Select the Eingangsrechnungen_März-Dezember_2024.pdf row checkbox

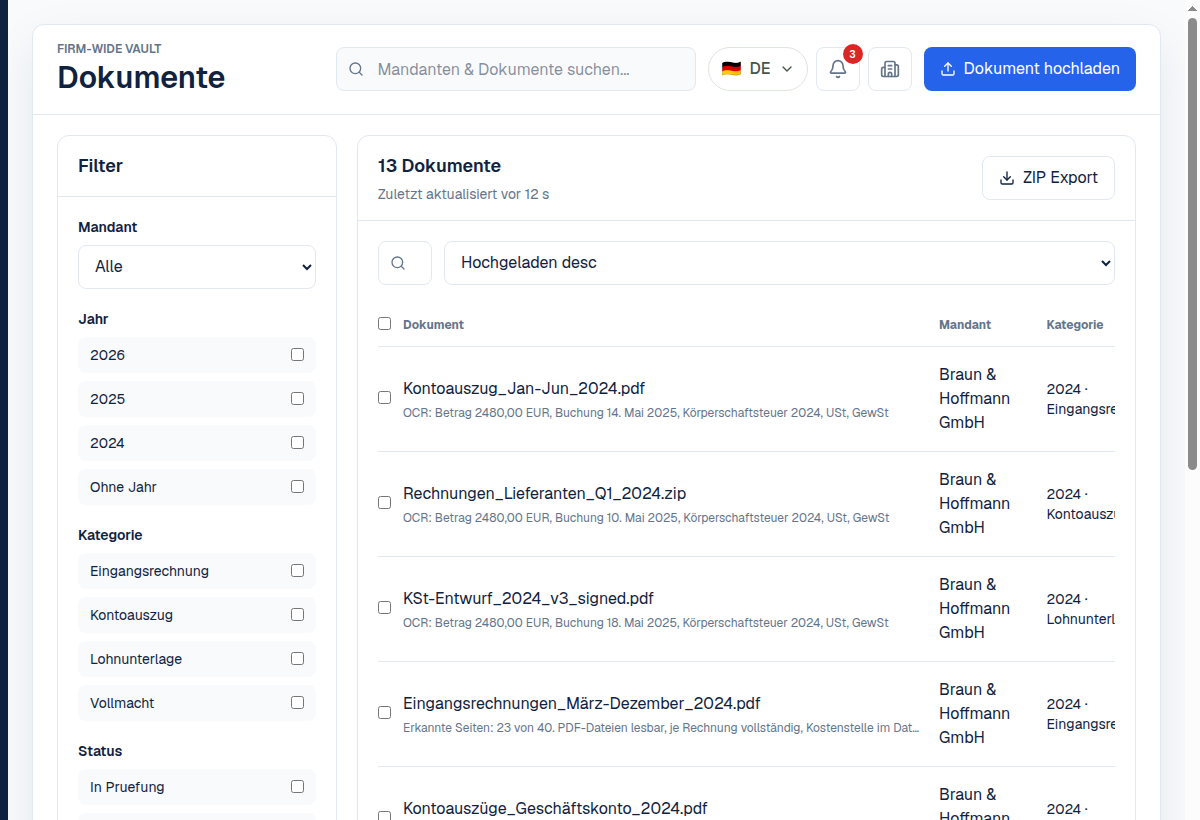coord(384,712)
